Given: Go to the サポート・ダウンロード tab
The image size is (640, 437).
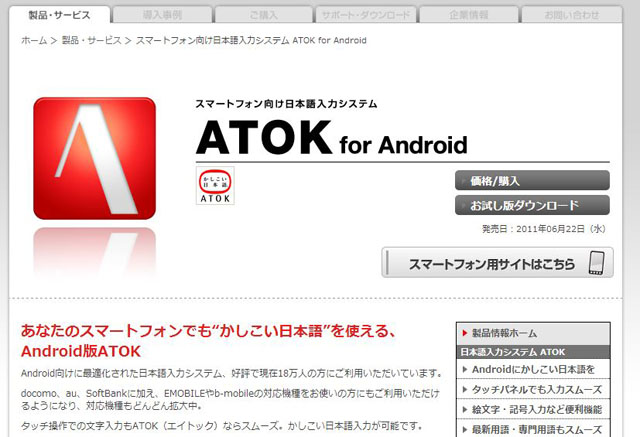Looking at the screenshot, I should click(366, 15).
